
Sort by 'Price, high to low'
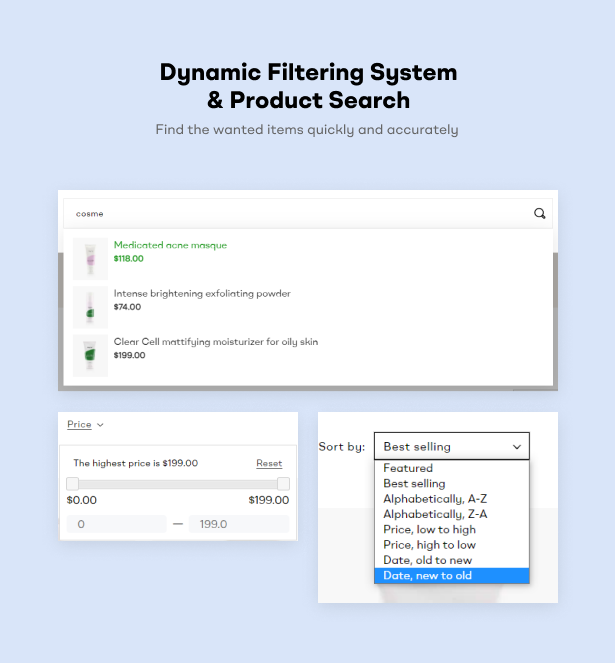pos(452,545)
